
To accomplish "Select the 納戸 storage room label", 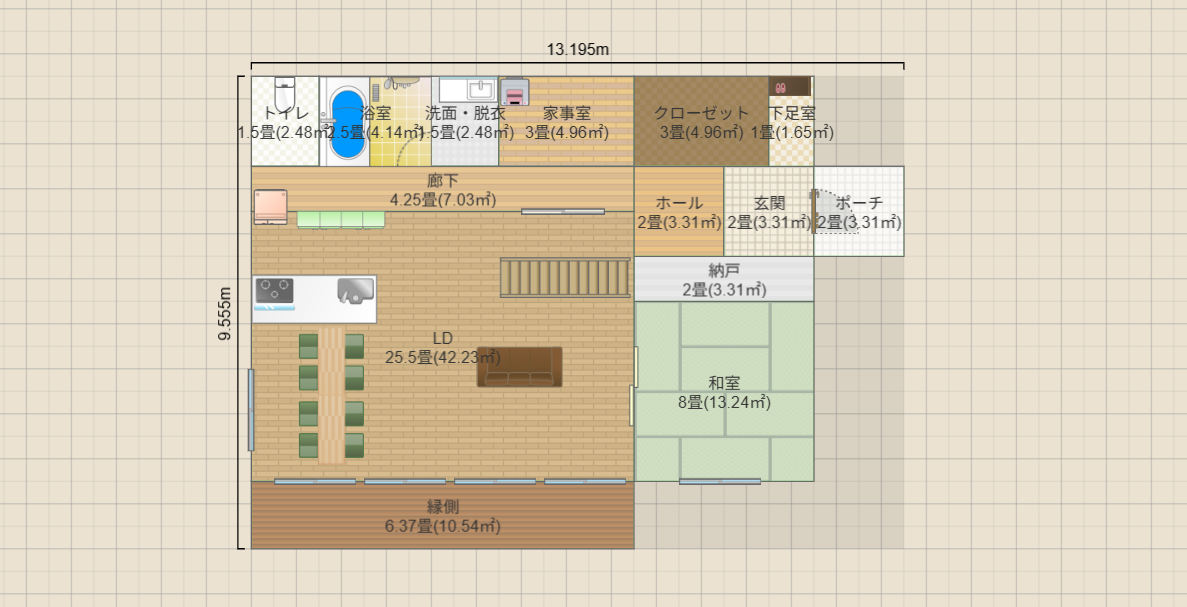I will [x=724, y=270].
